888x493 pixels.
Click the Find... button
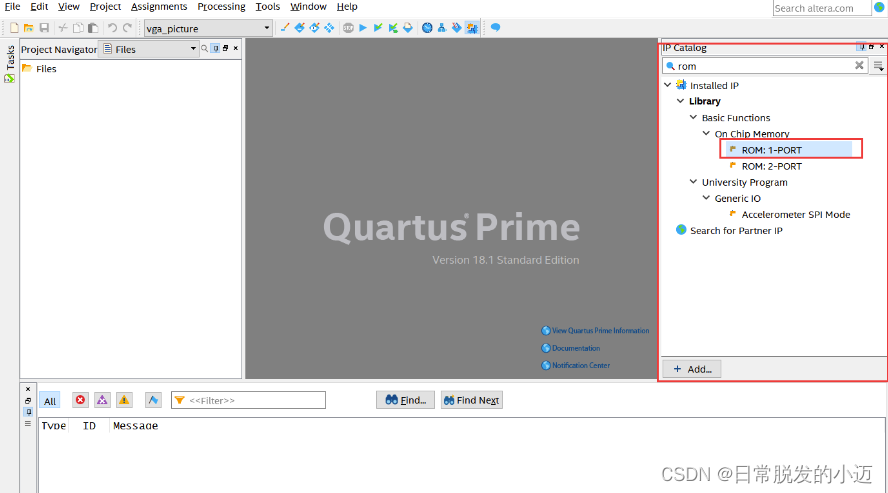click(405, 400)
